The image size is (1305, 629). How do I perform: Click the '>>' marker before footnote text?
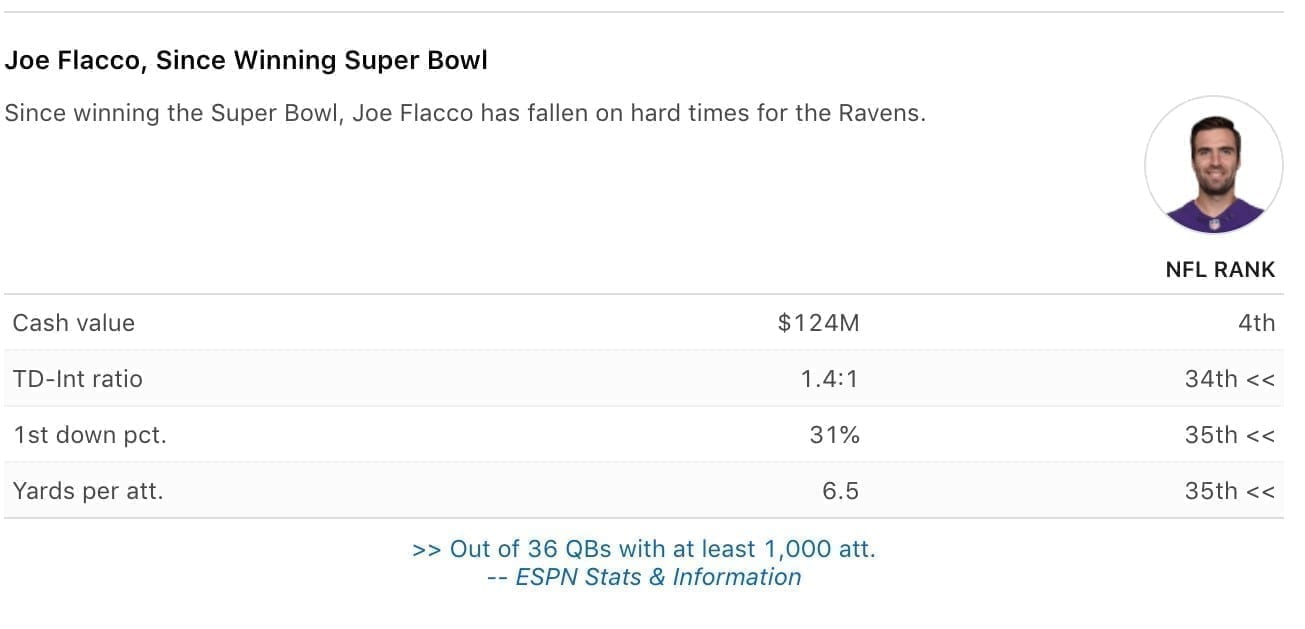pos(427,550)
